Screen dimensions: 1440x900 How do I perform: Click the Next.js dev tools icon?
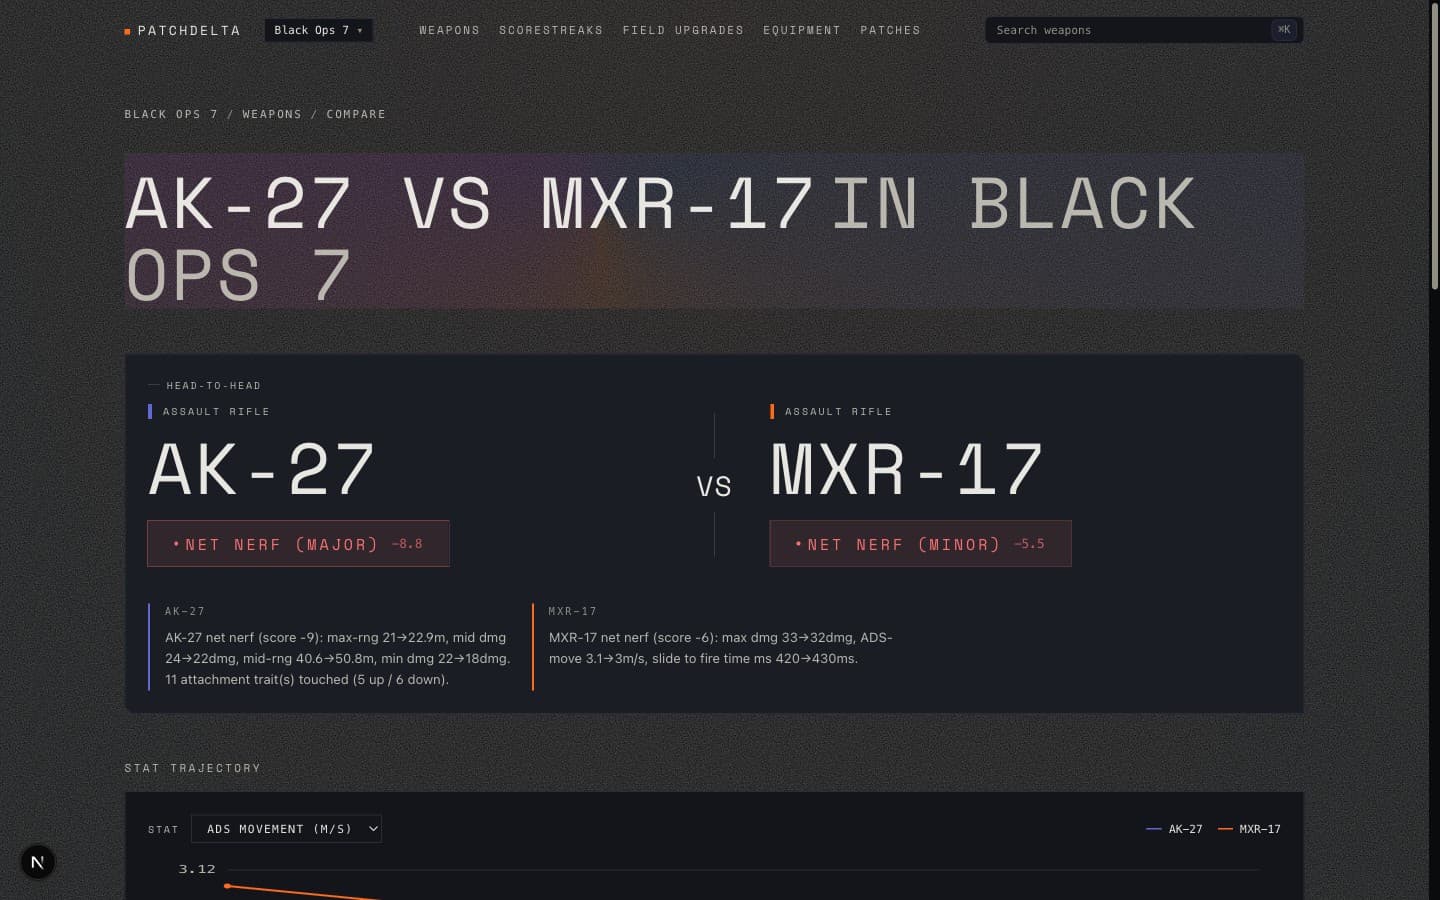38,862
